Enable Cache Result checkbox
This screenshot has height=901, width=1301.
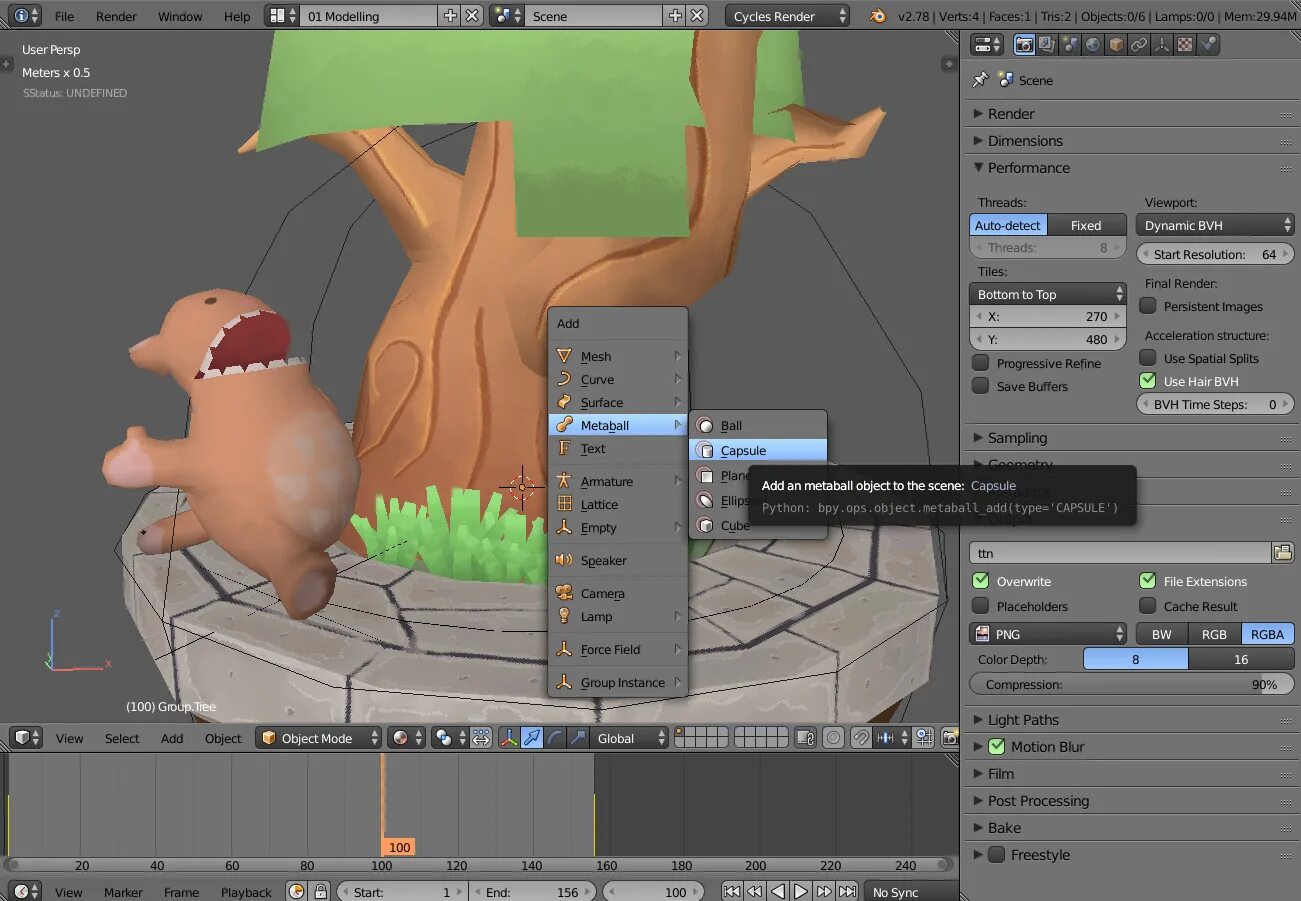point(1148,606)
